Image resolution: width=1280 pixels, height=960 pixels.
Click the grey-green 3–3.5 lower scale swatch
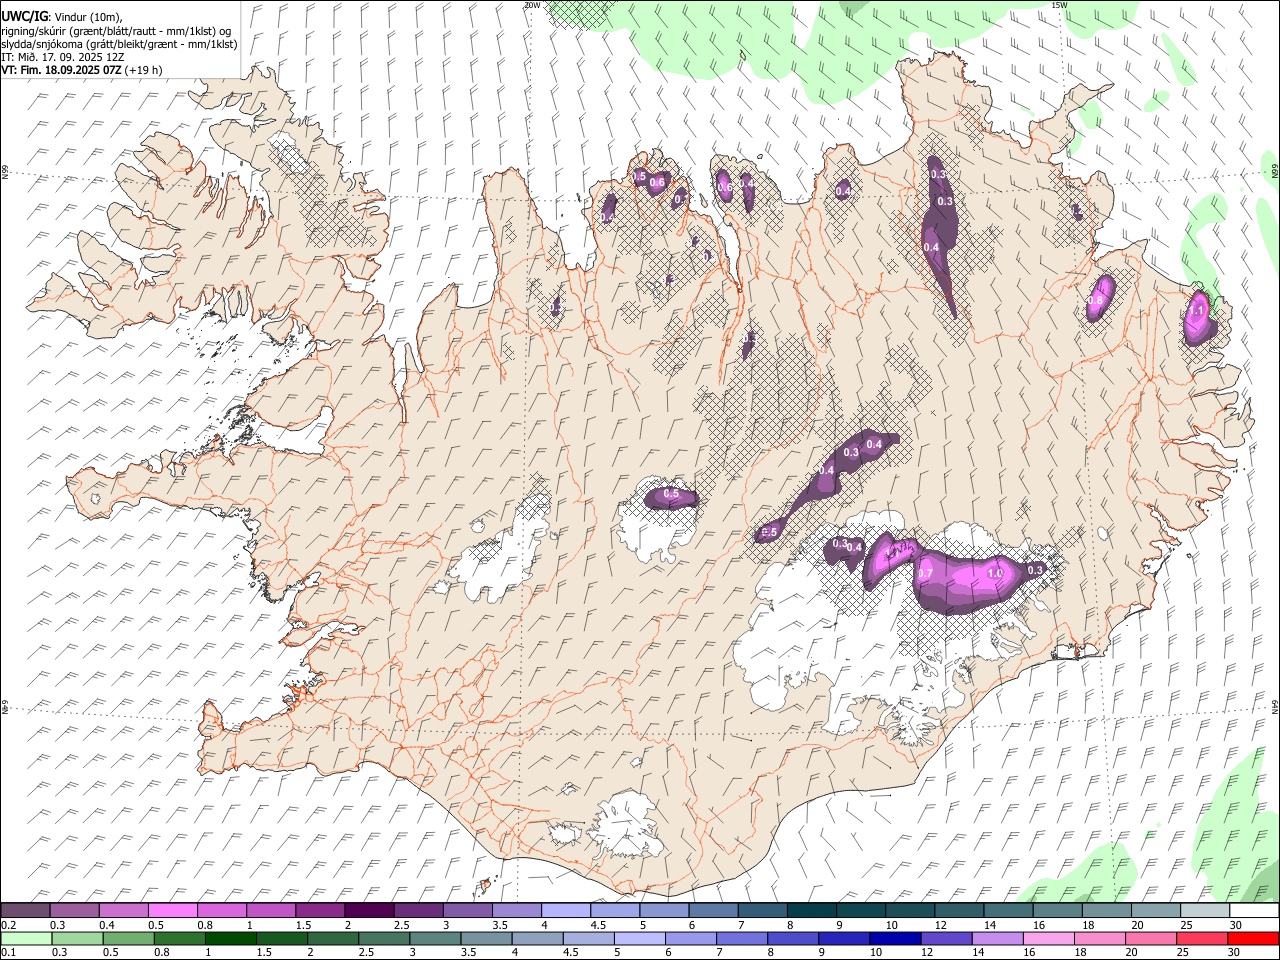[436, 938]
